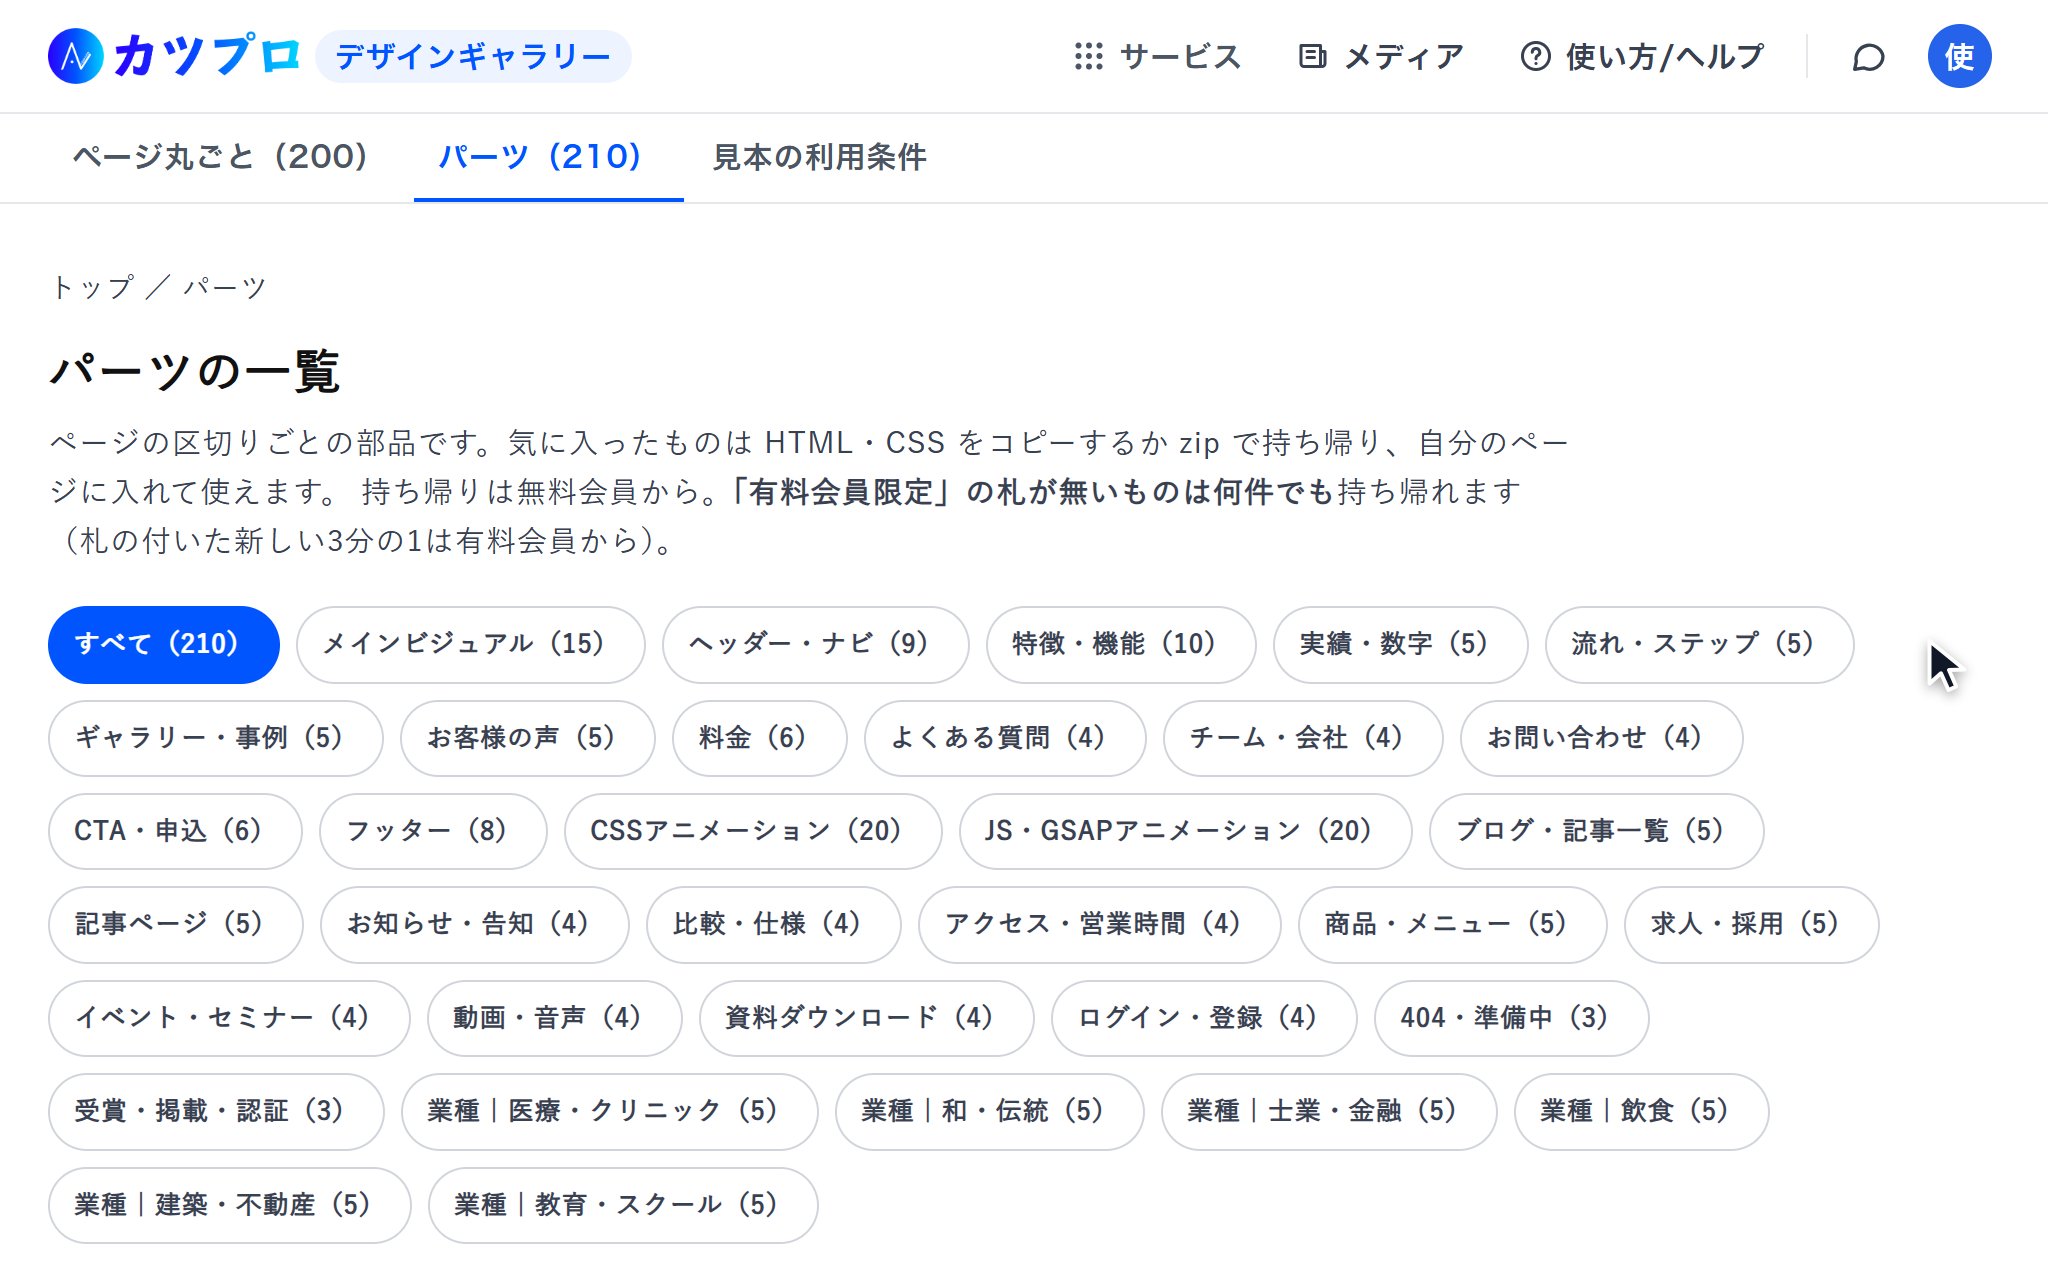Viewport: 2048px width, 1280px height.
Task: Choose 資料ダウンロード（4）chip
Action: coord(866,1018)
